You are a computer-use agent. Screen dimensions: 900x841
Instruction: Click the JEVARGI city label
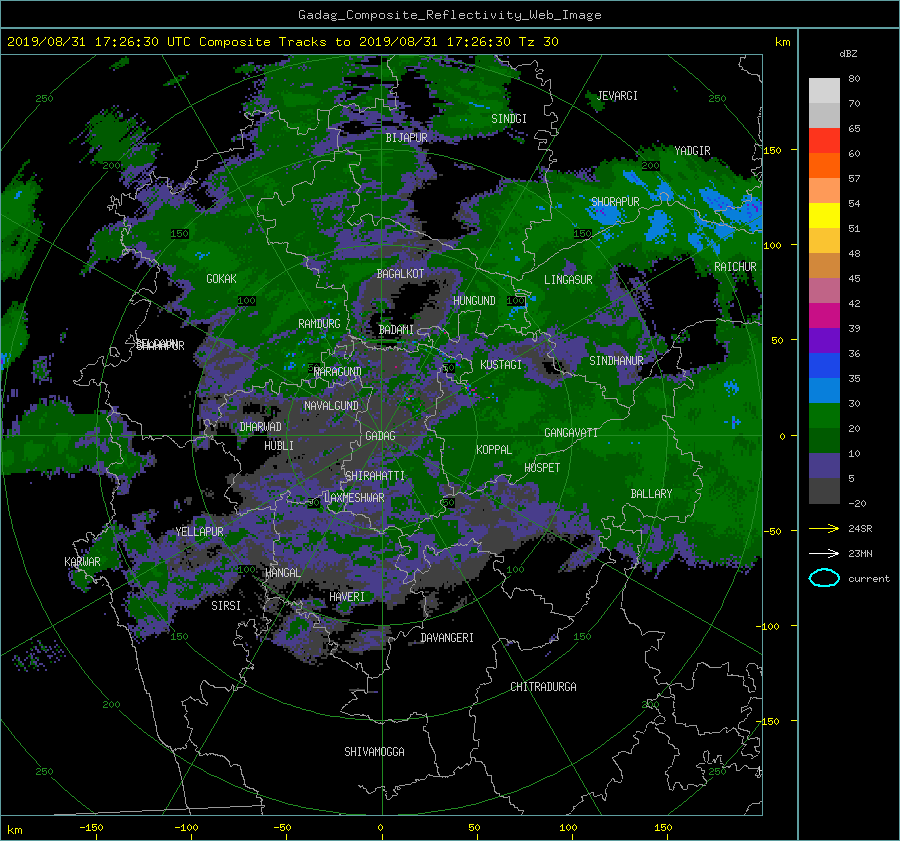coord(617,96)
